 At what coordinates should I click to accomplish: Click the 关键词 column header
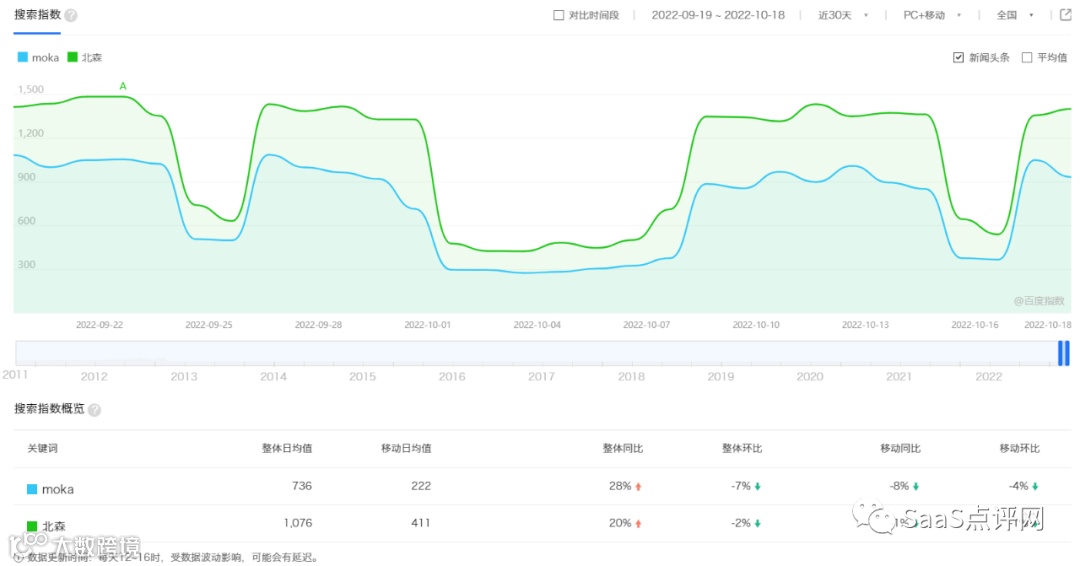43,448
